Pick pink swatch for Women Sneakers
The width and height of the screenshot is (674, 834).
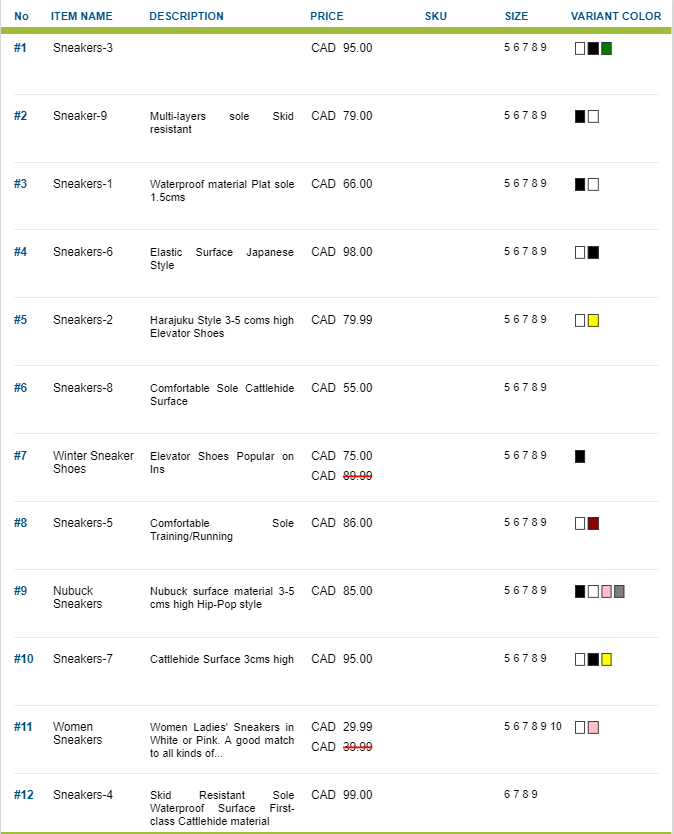[x=593, y=727]
